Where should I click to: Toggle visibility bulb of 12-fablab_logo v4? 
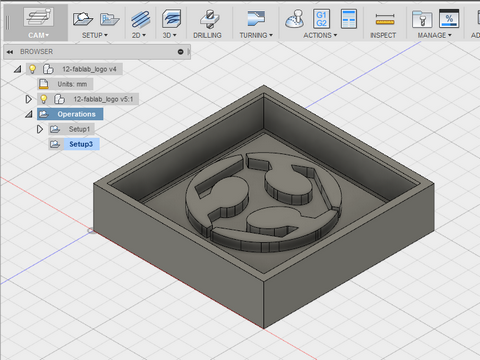coord(32,69)
